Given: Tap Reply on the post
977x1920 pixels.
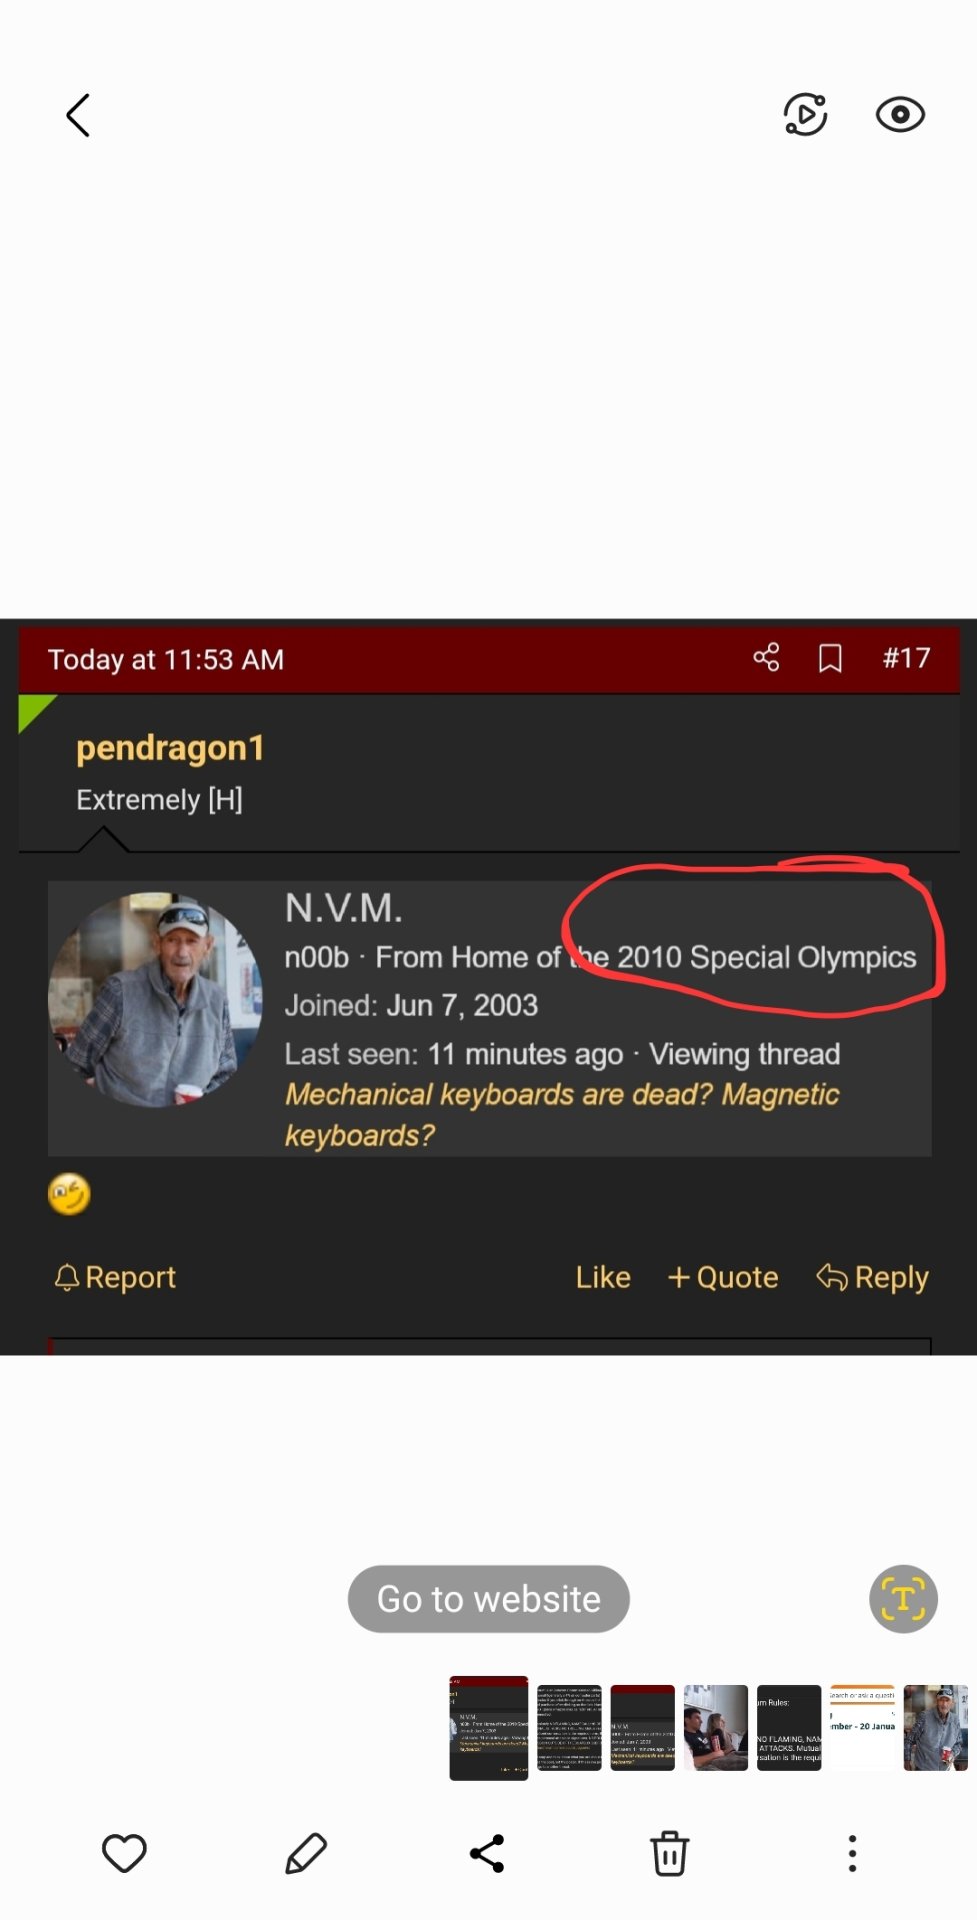Looking at the screenshot, I should (872, 1277).
